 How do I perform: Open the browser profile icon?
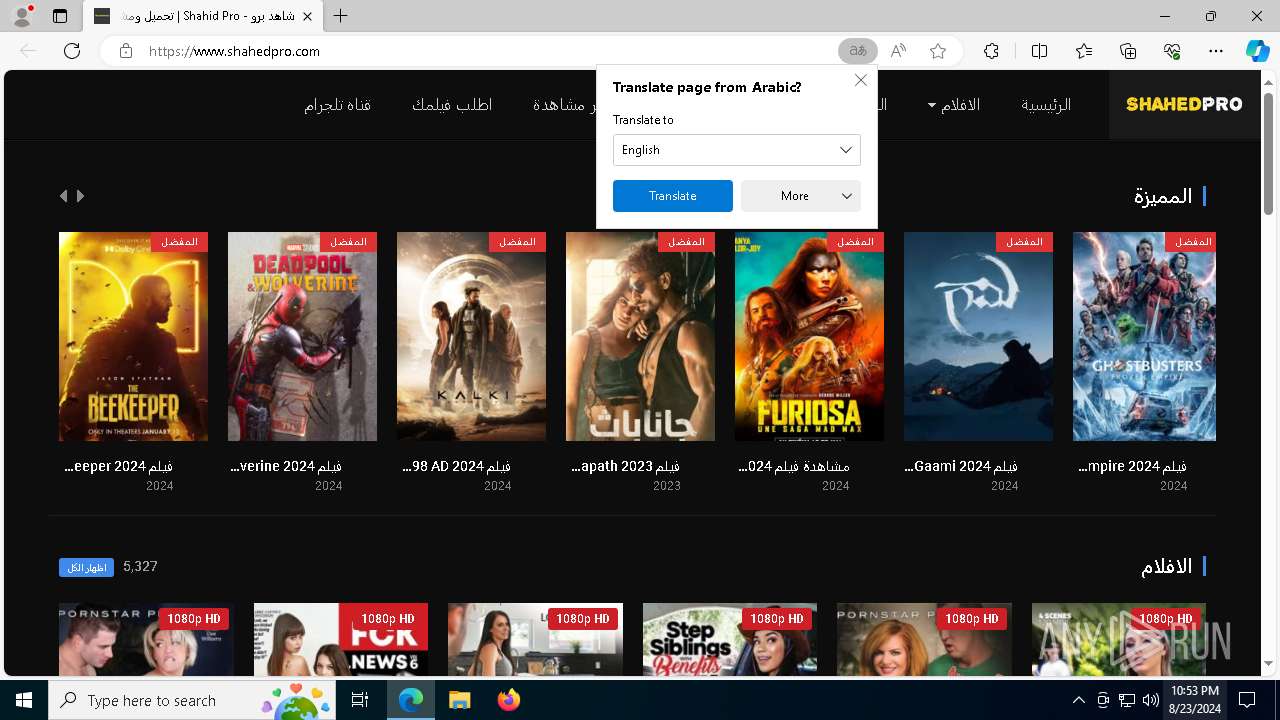point(22,16)
